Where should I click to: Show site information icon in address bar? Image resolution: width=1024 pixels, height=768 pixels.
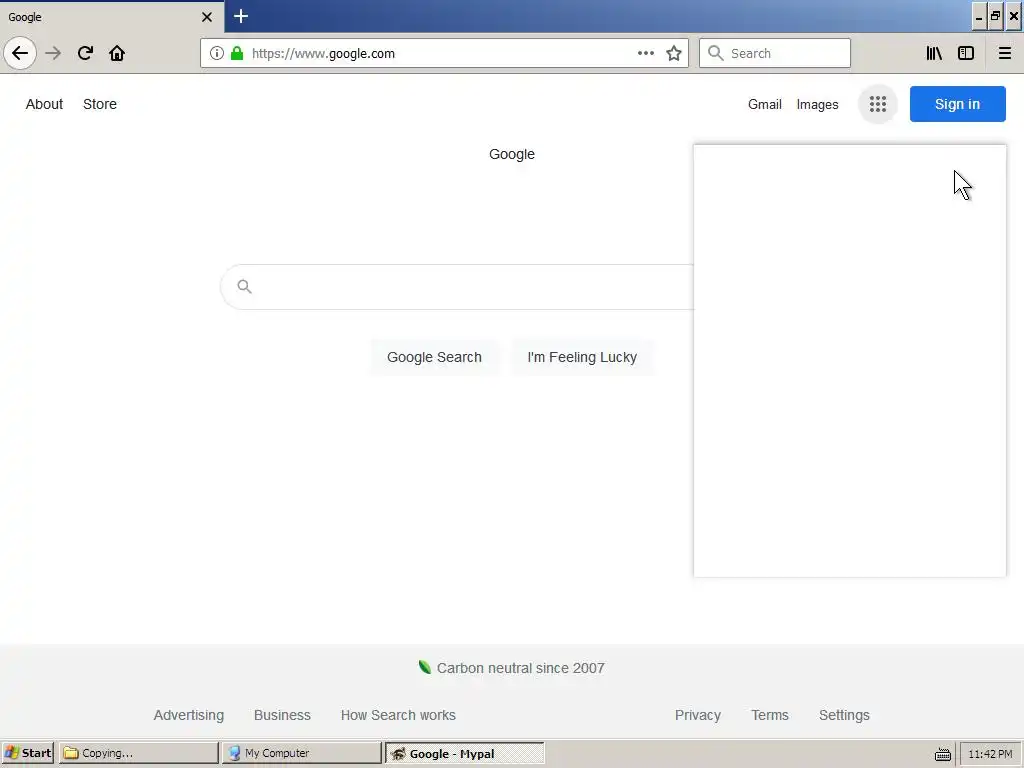coord(217,53)
